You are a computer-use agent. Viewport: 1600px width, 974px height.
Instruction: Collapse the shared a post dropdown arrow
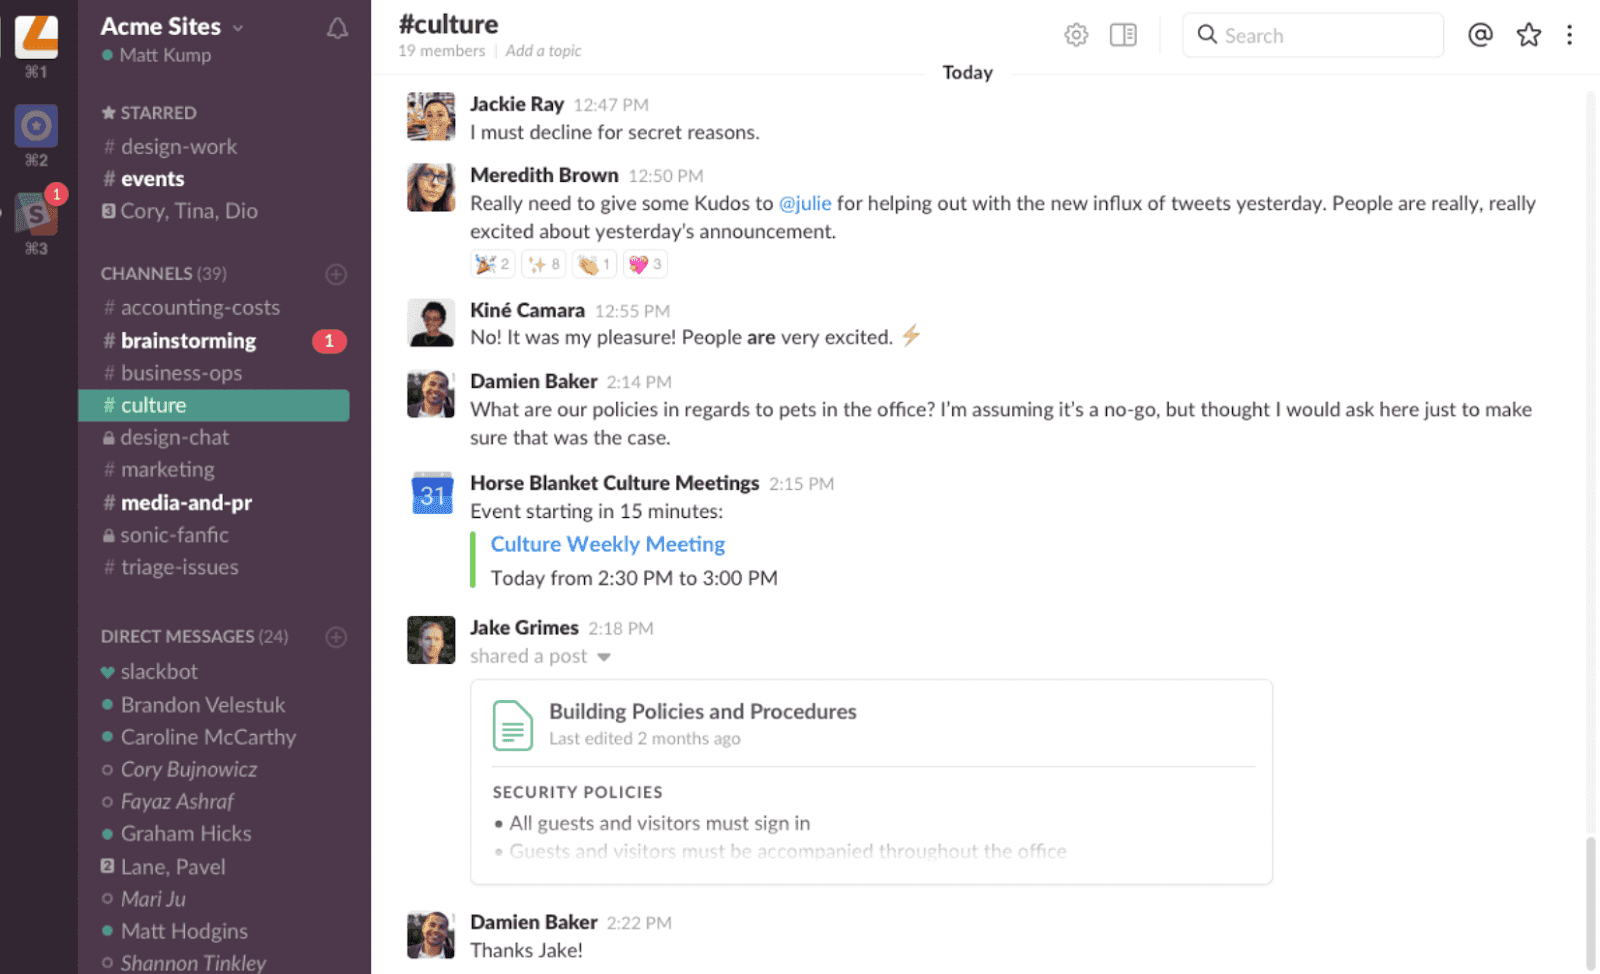[604, 657]
